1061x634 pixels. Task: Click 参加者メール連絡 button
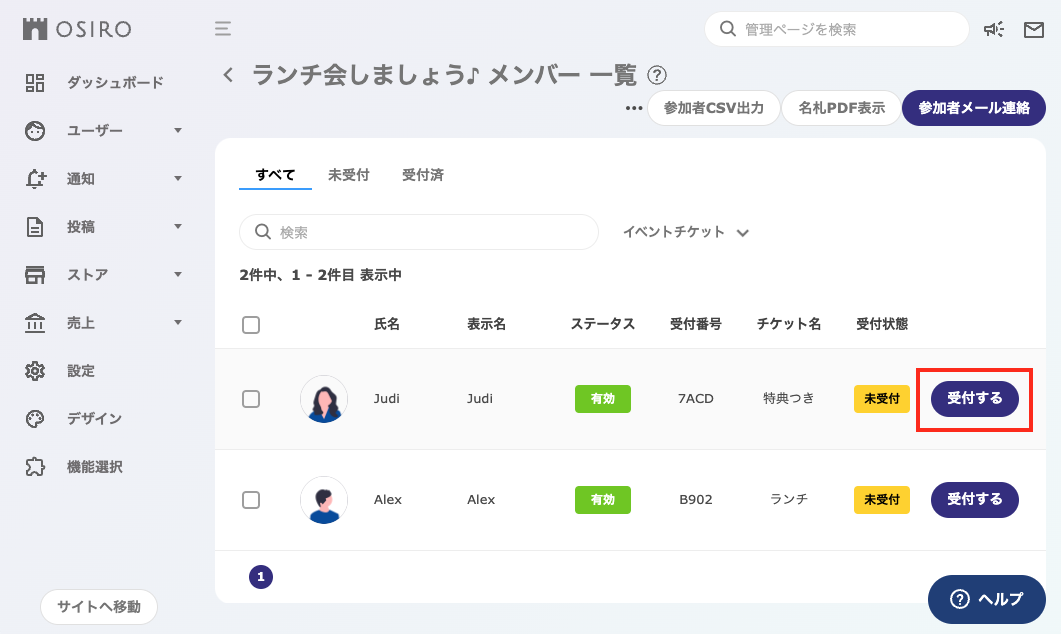pyautogui.click(x=973, y=107)
